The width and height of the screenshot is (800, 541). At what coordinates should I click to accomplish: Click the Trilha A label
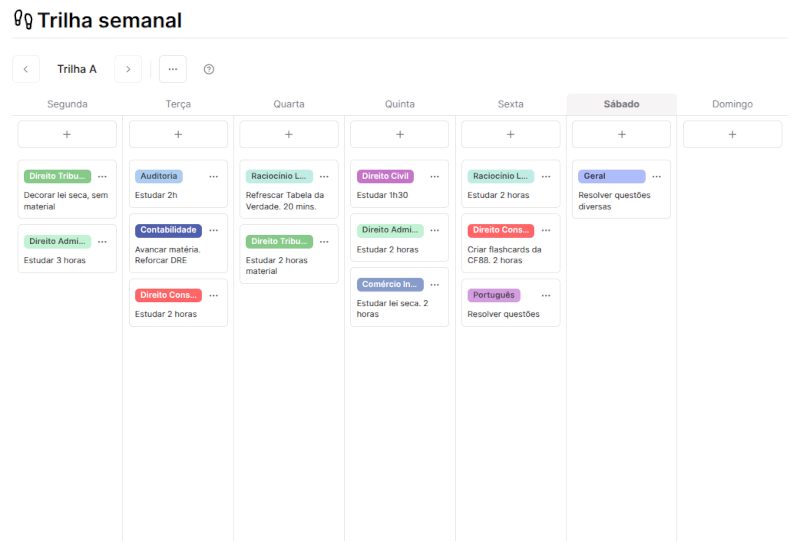pos(77,69)
